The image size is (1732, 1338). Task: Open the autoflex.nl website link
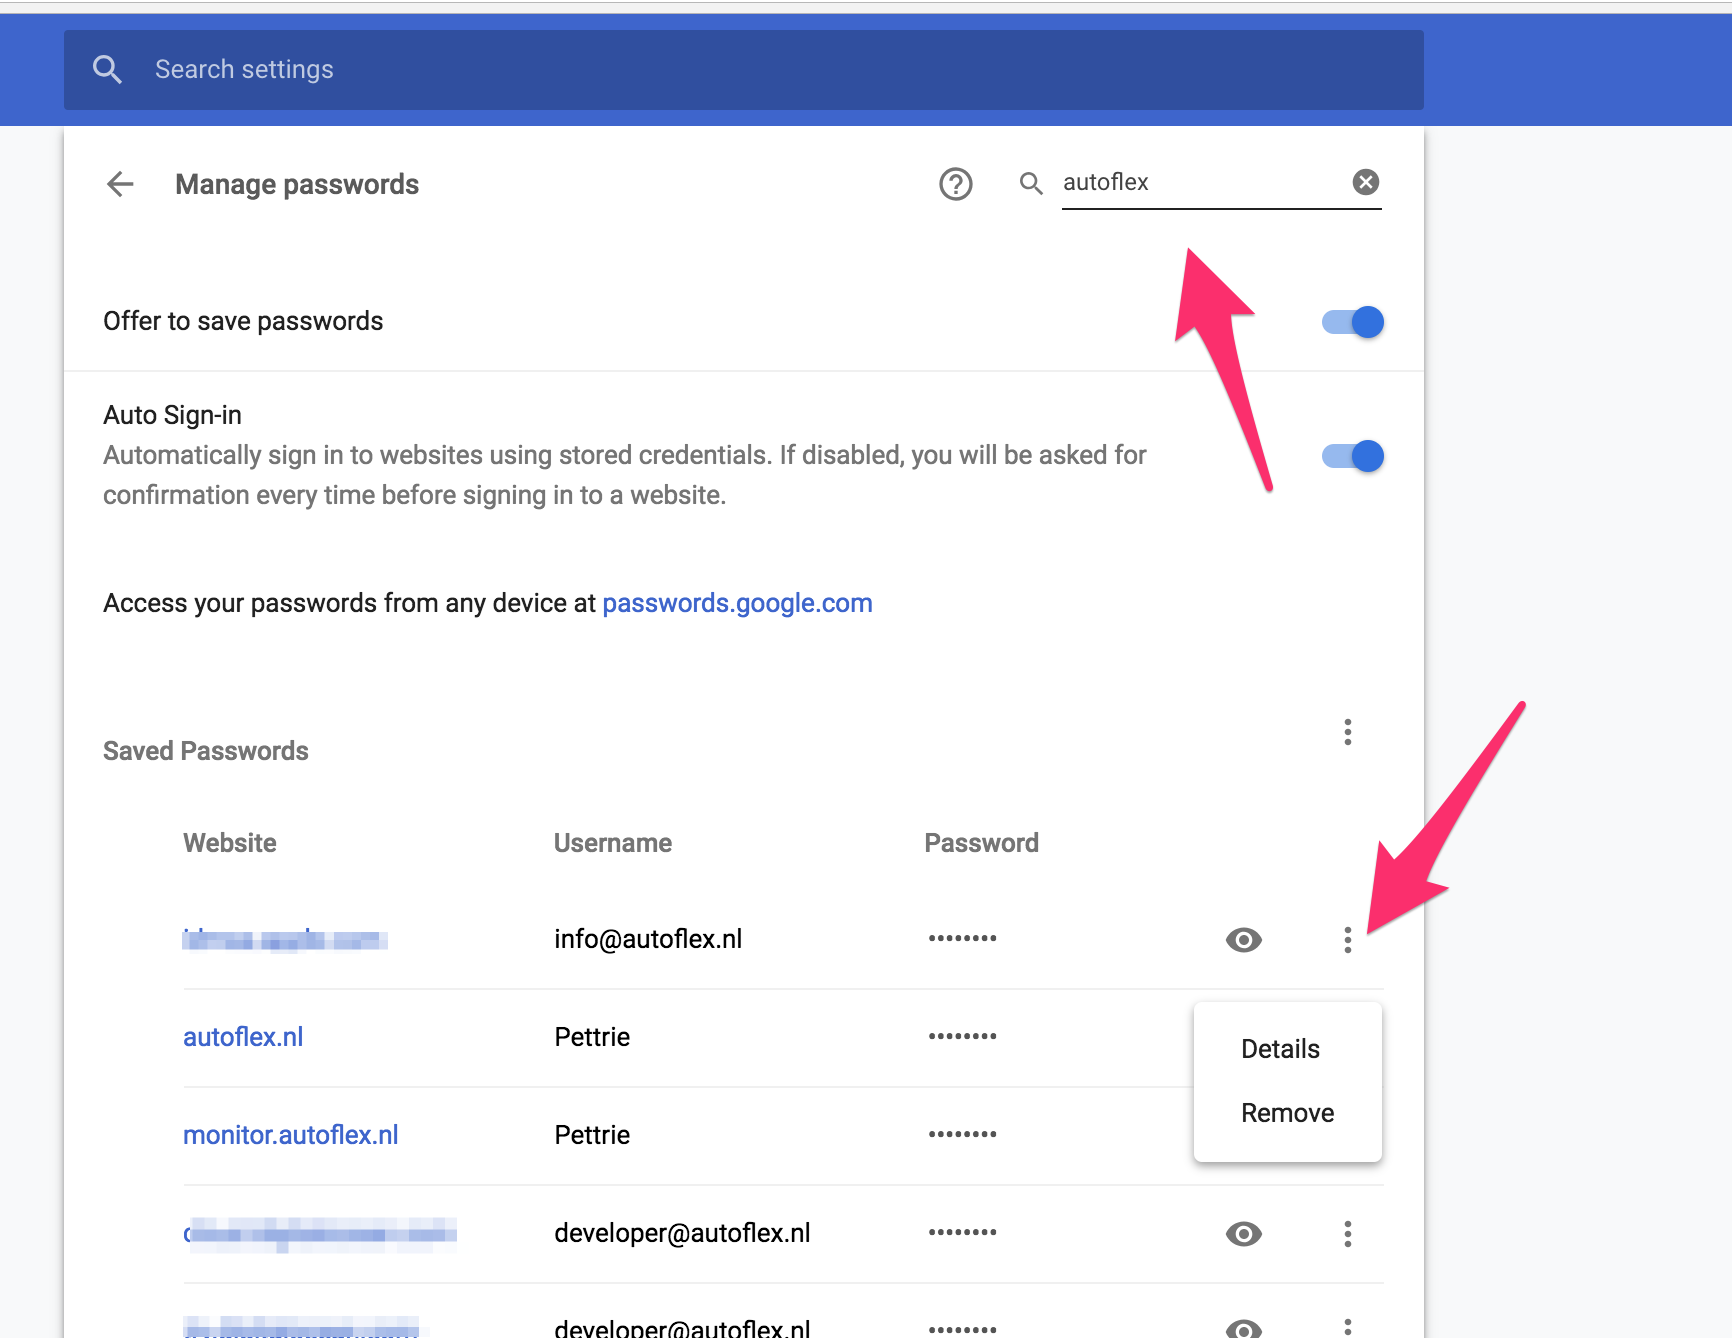[x=243, y=1037]
